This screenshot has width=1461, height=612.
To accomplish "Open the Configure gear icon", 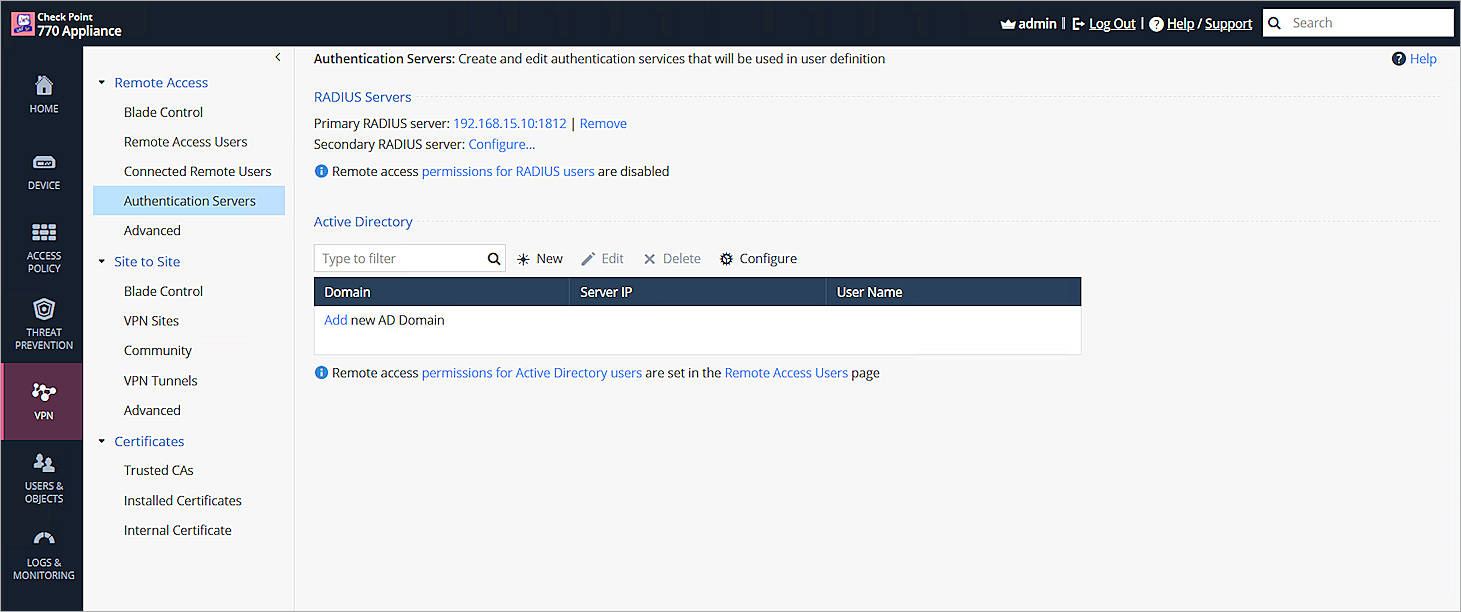I will (726, 258).
